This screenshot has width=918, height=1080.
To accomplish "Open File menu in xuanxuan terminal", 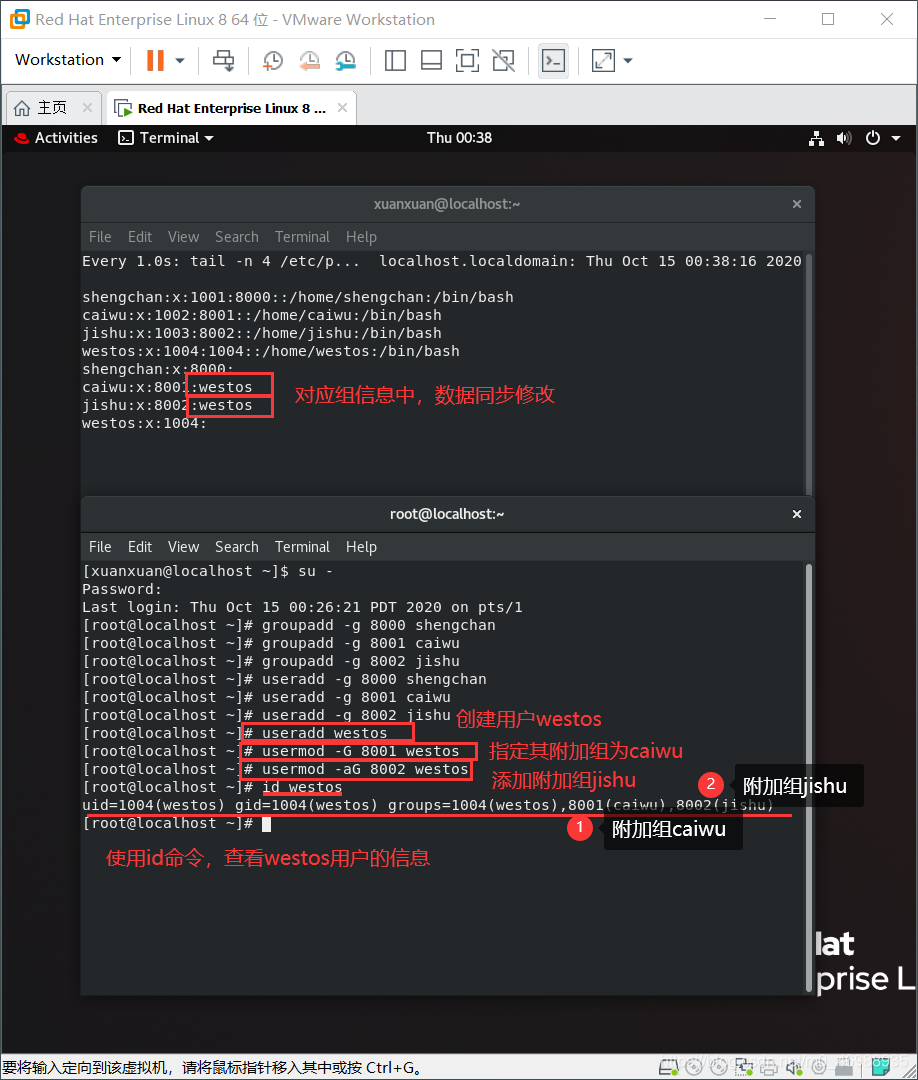I will pos(100,237).
